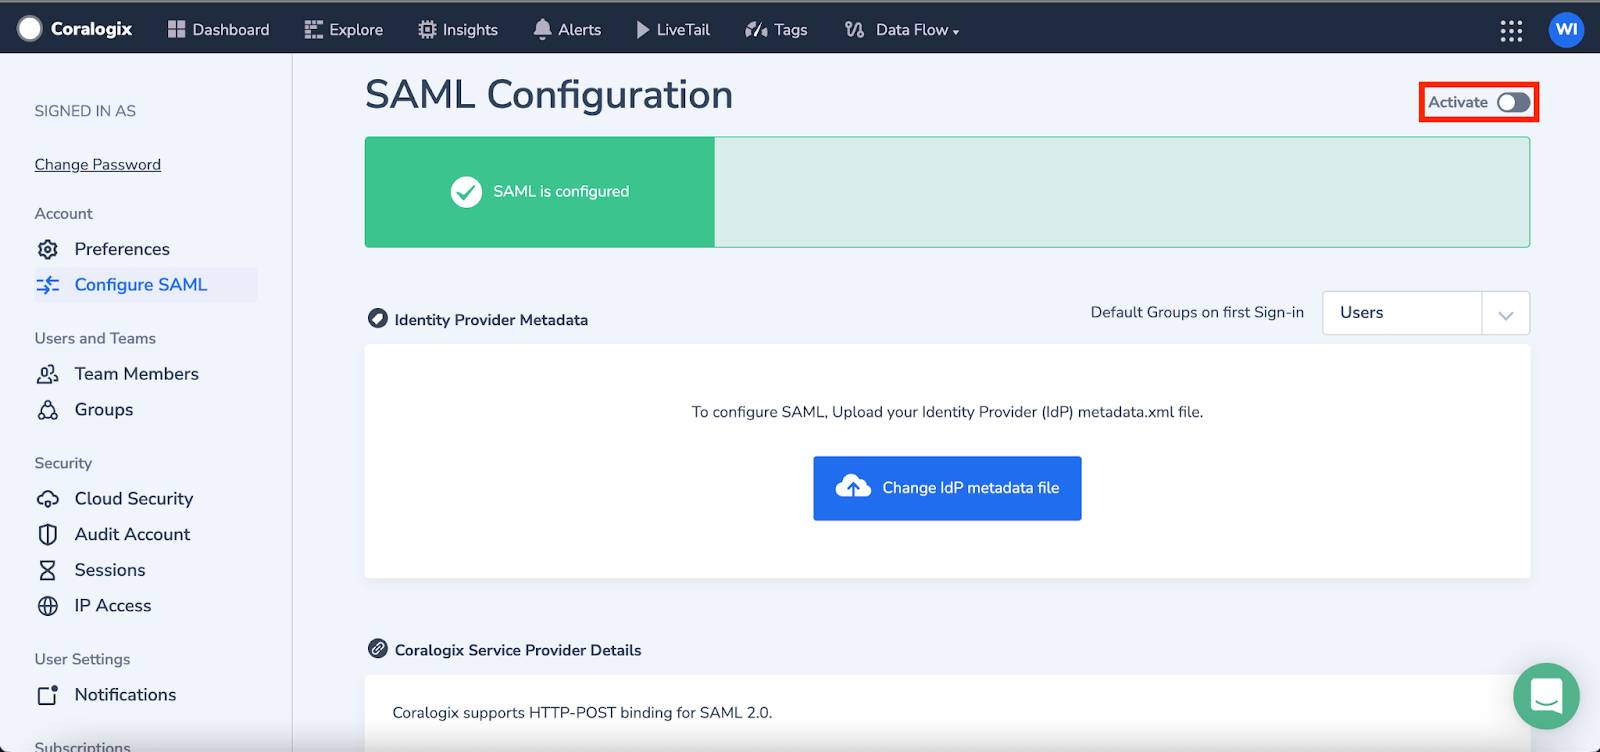
Task: Click the Groups icon in sidebar
Action: (x=47, y=410)
